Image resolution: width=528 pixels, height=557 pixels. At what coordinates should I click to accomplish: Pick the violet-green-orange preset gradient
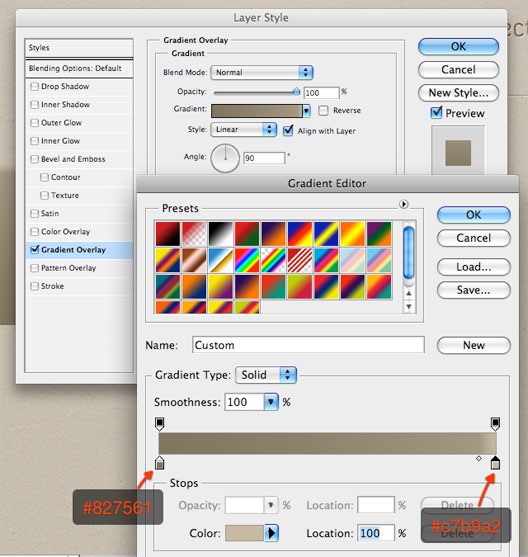(379, 234)
